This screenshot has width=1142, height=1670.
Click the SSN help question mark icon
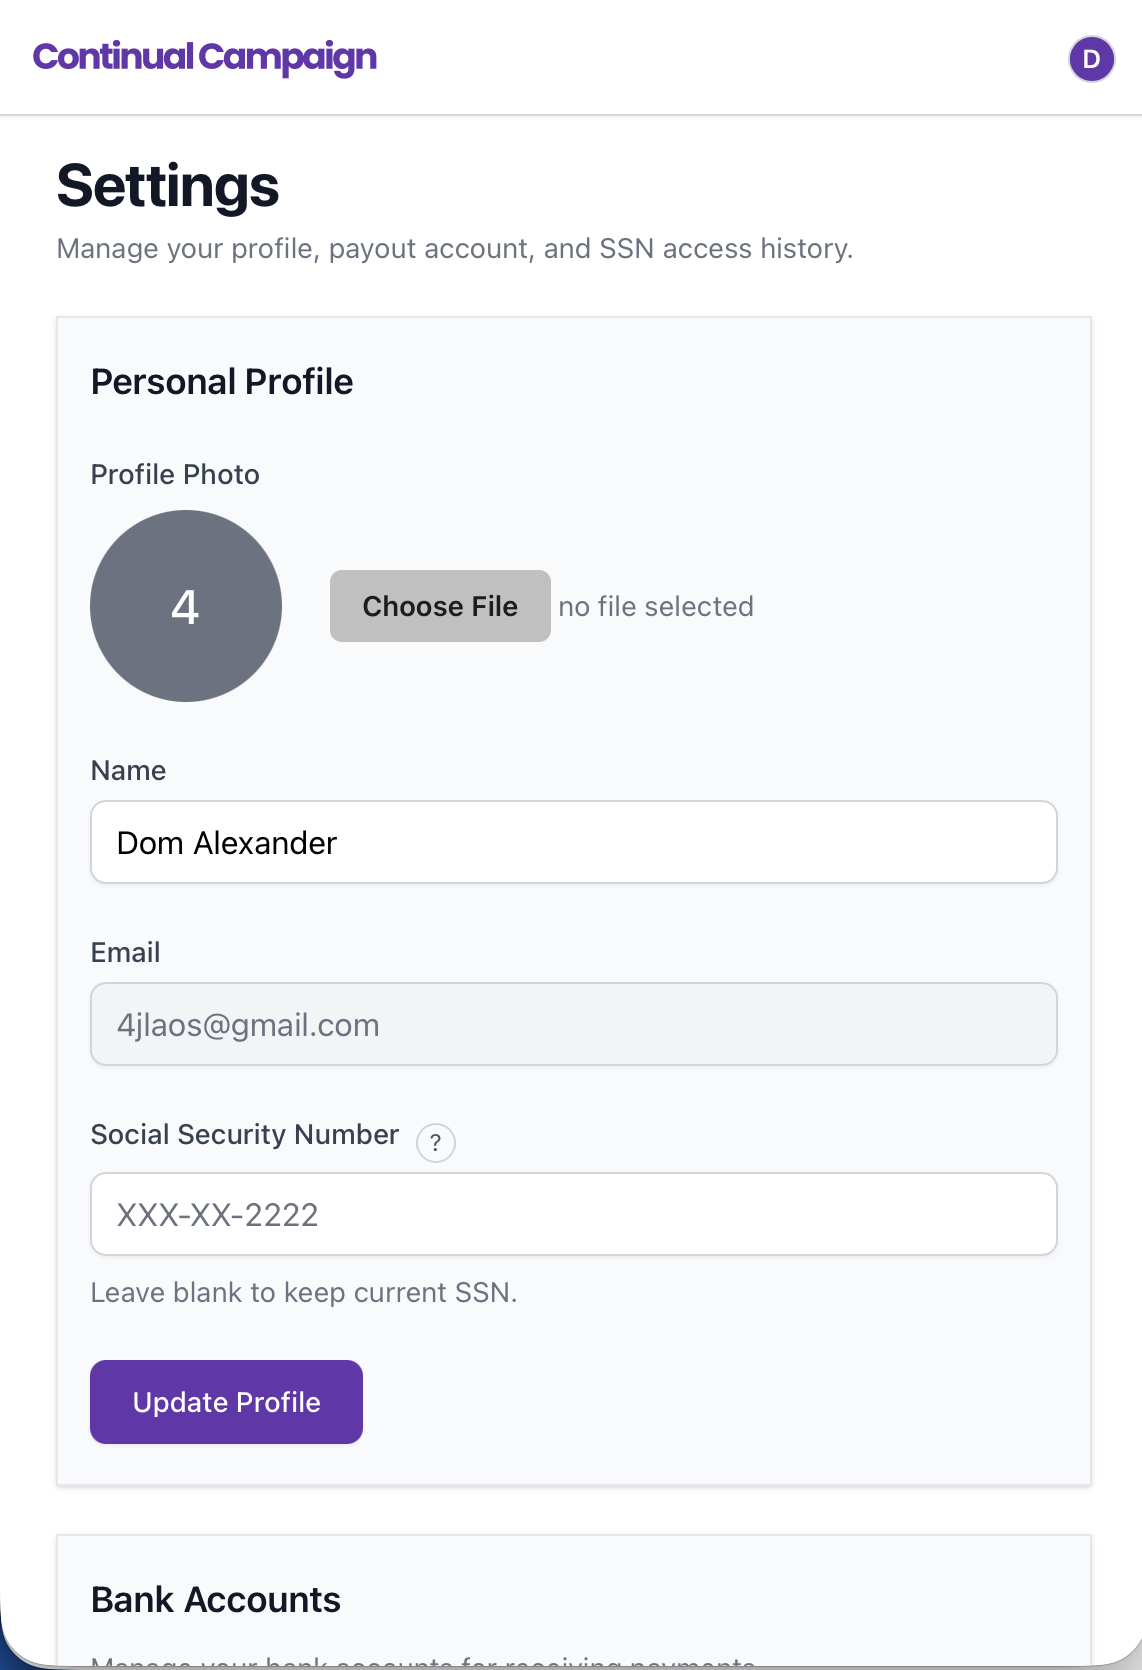(x=435, y=1142)
